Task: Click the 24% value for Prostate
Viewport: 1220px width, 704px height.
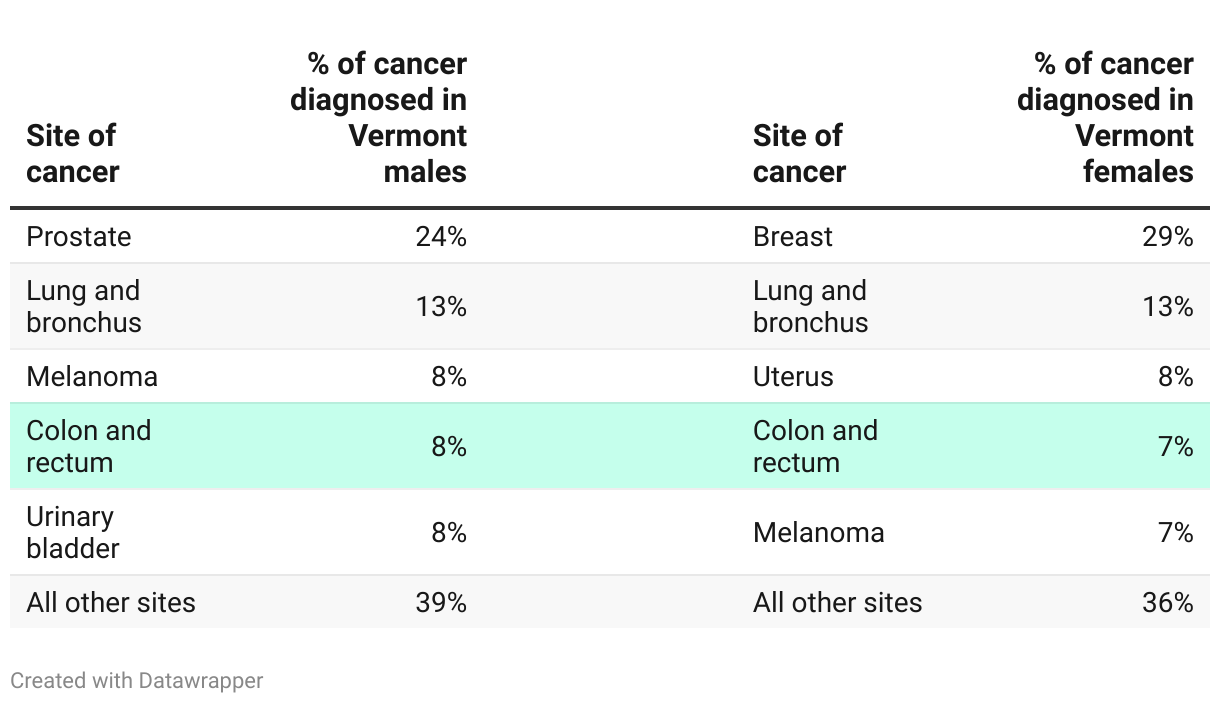Action: [x=441, y=237]
